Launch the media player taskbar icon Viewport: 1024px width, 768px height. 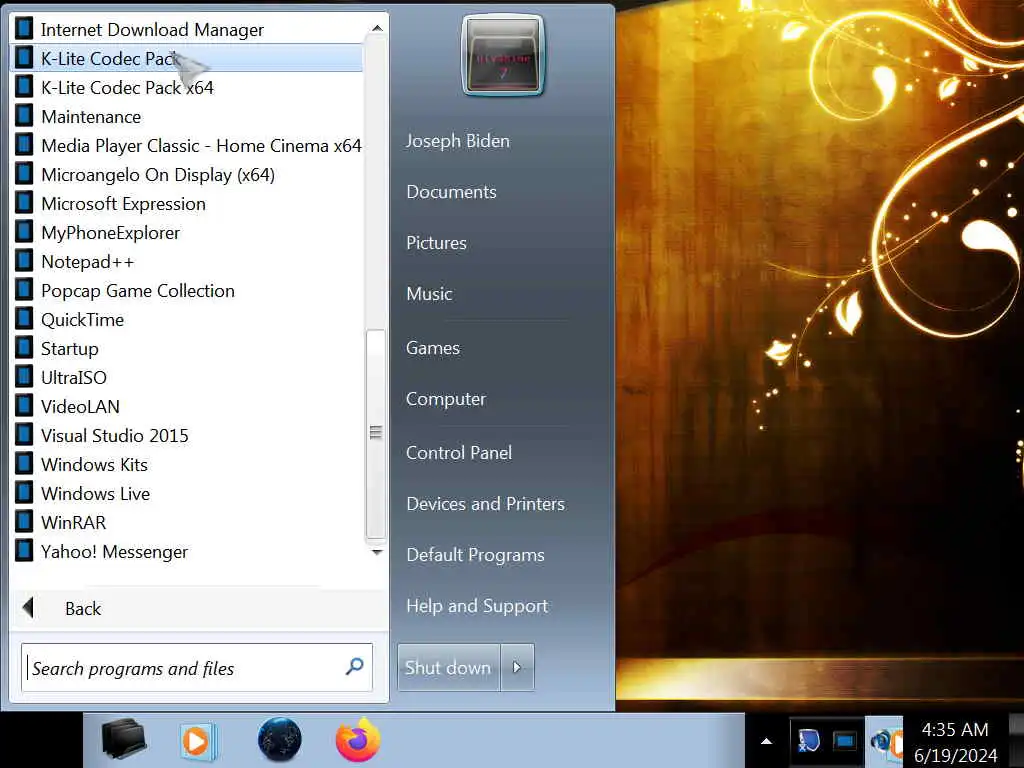(197, 741)
